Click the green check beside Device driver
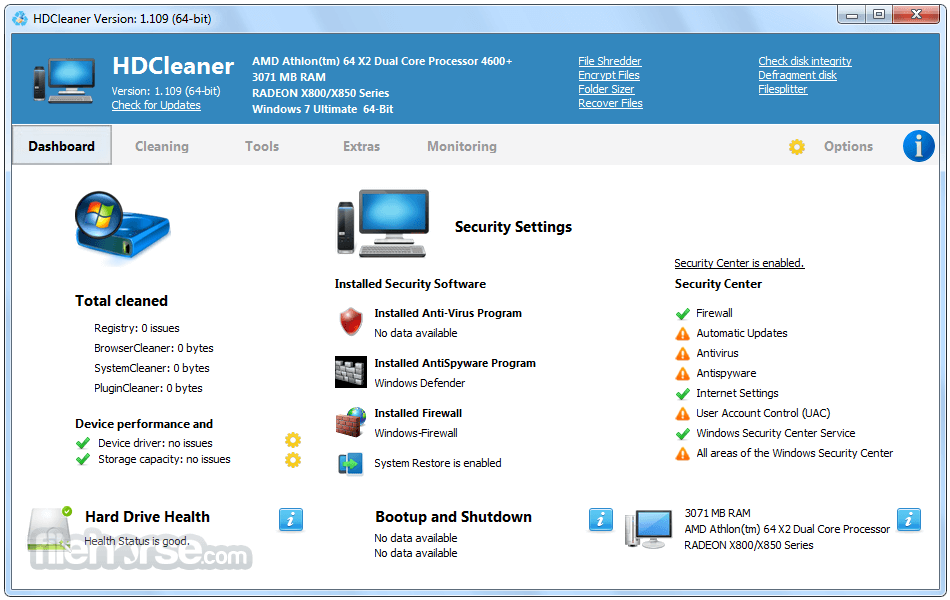 (x=83, y=443)
